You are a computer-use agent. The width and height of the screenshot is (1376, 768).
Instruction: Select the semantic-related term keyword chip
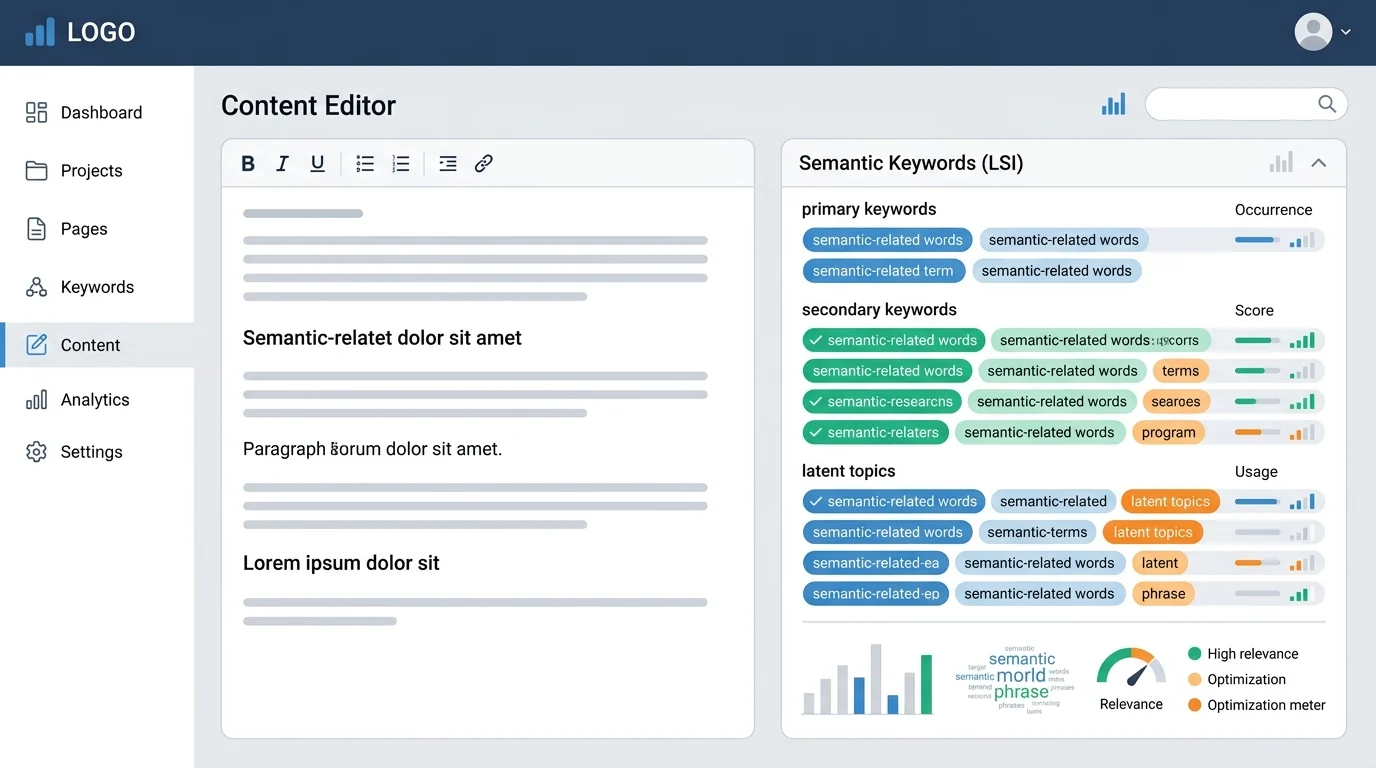(884, 271)
